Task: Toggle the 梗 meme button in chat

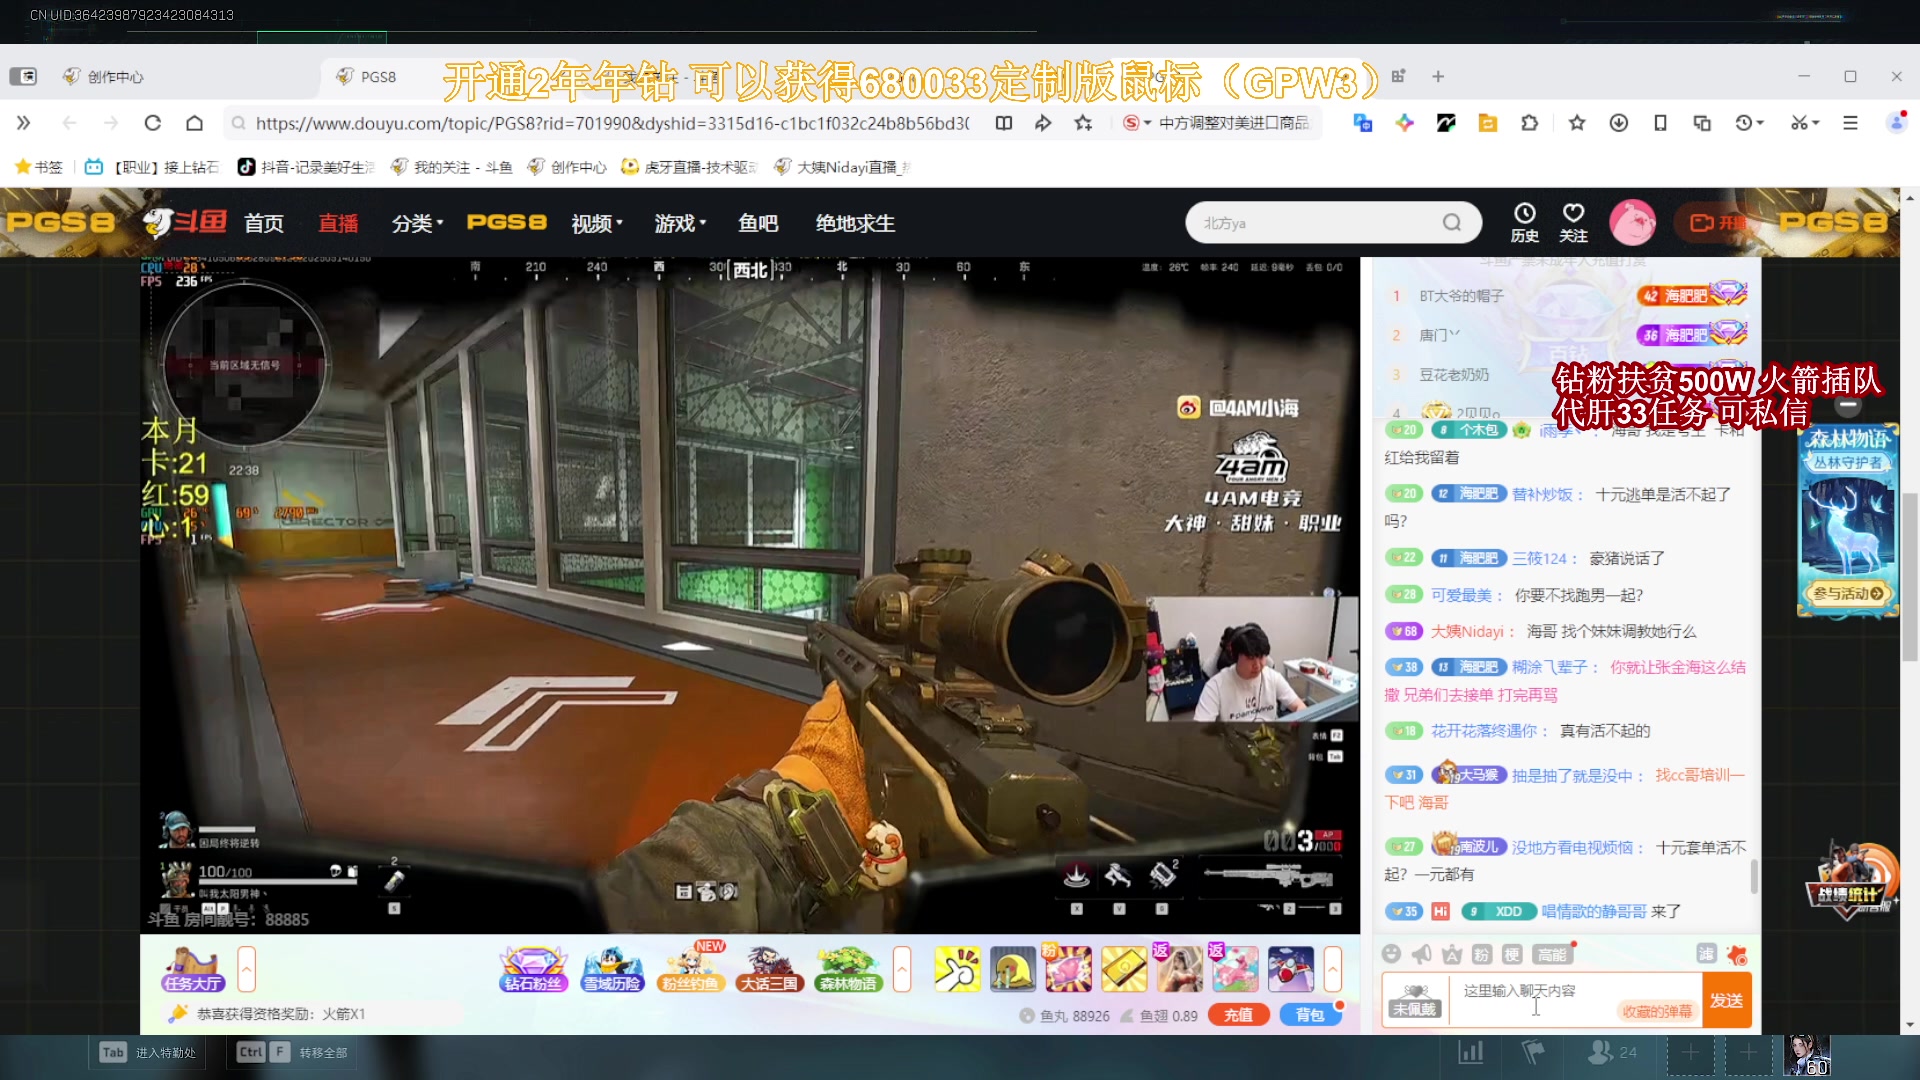Action: [1512, 954]
